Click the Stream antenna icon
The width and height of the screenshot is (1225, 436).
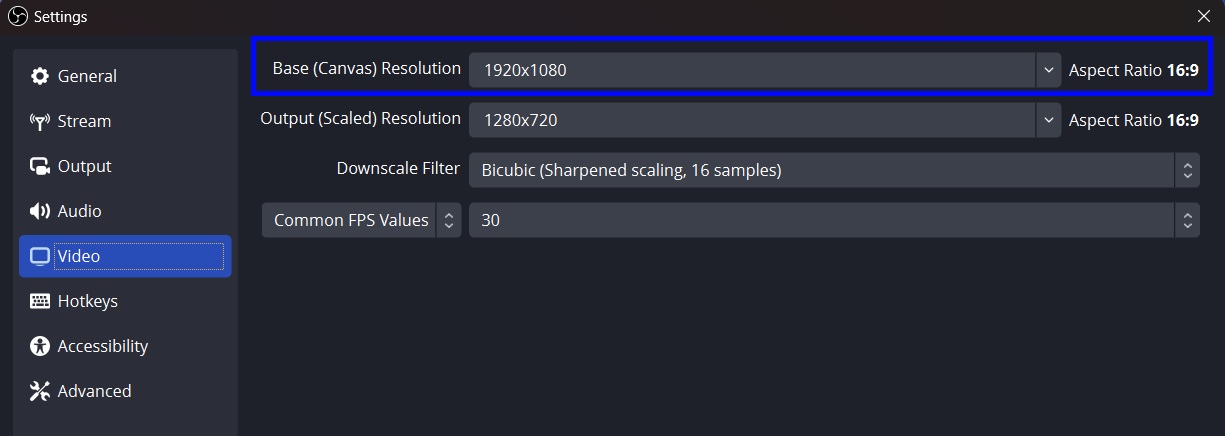(40, 122)
